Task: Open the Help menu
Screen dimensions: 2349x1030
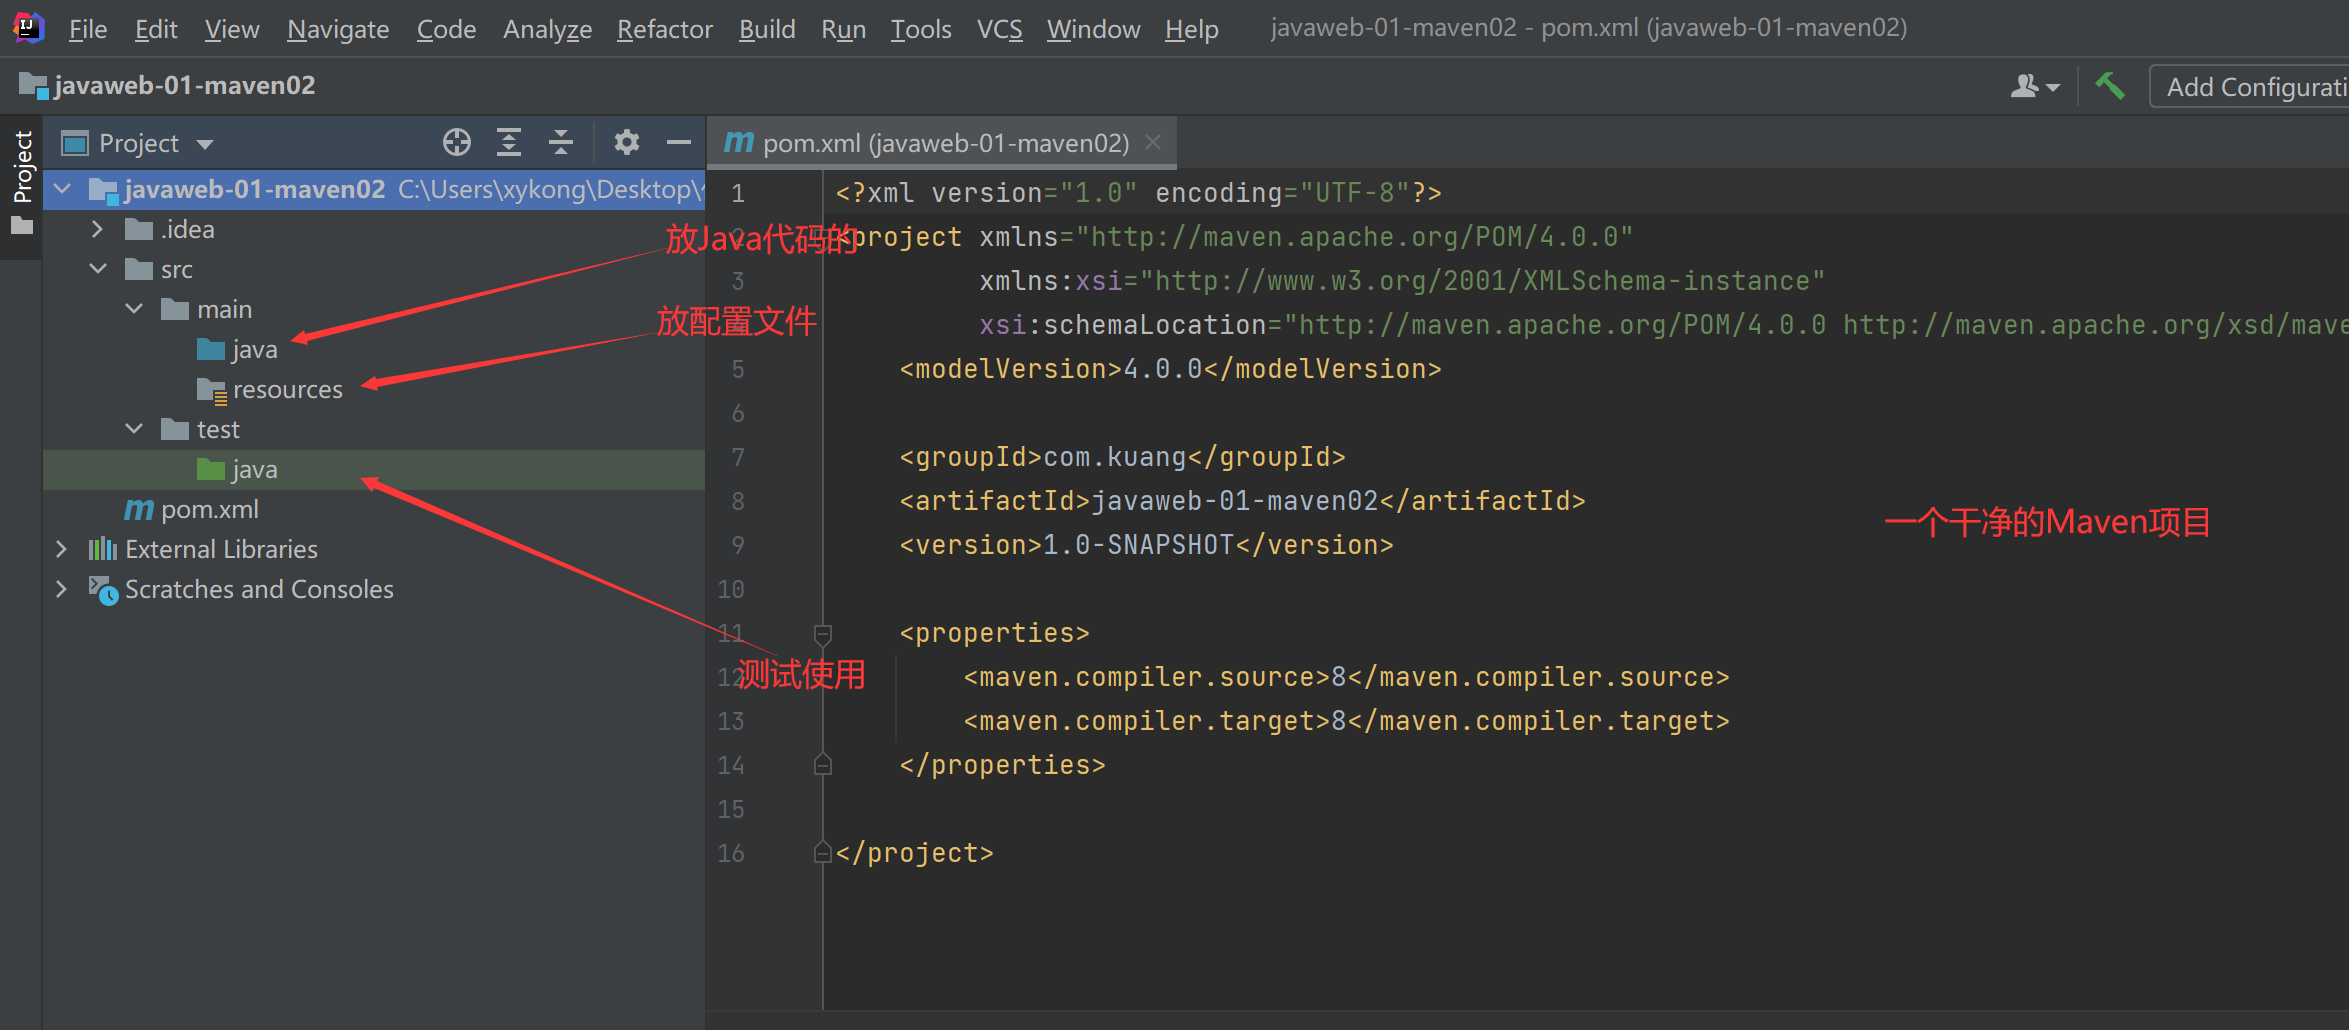Action: click(x=1192, y=29)
